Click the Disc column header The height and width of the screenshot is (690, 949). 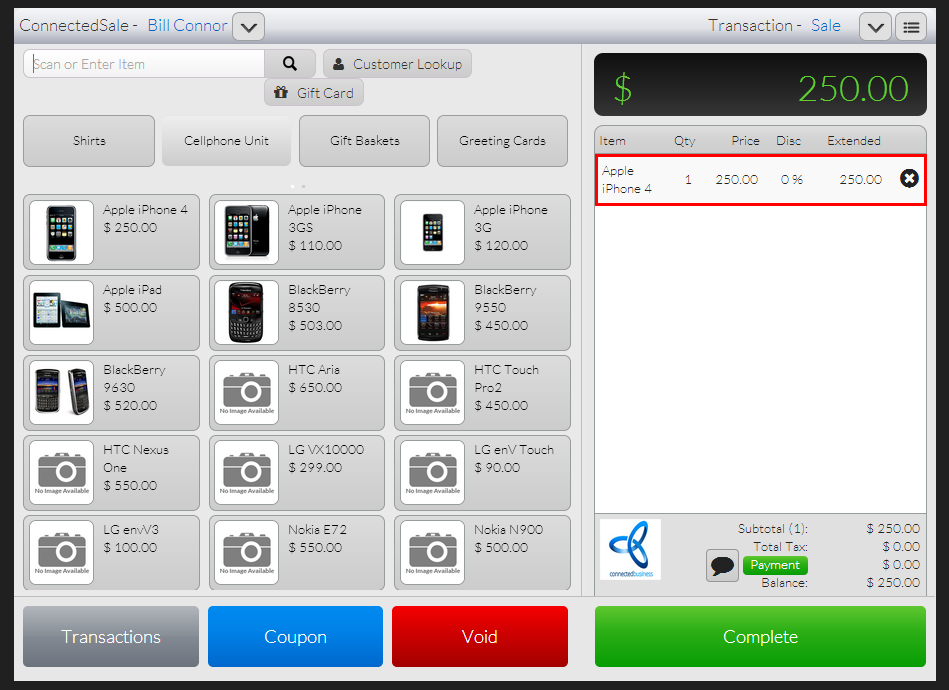click(789, 140)
